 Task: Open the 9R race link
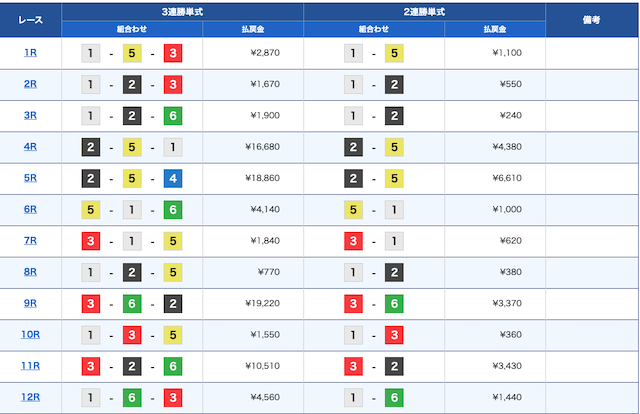click(30, 303)
